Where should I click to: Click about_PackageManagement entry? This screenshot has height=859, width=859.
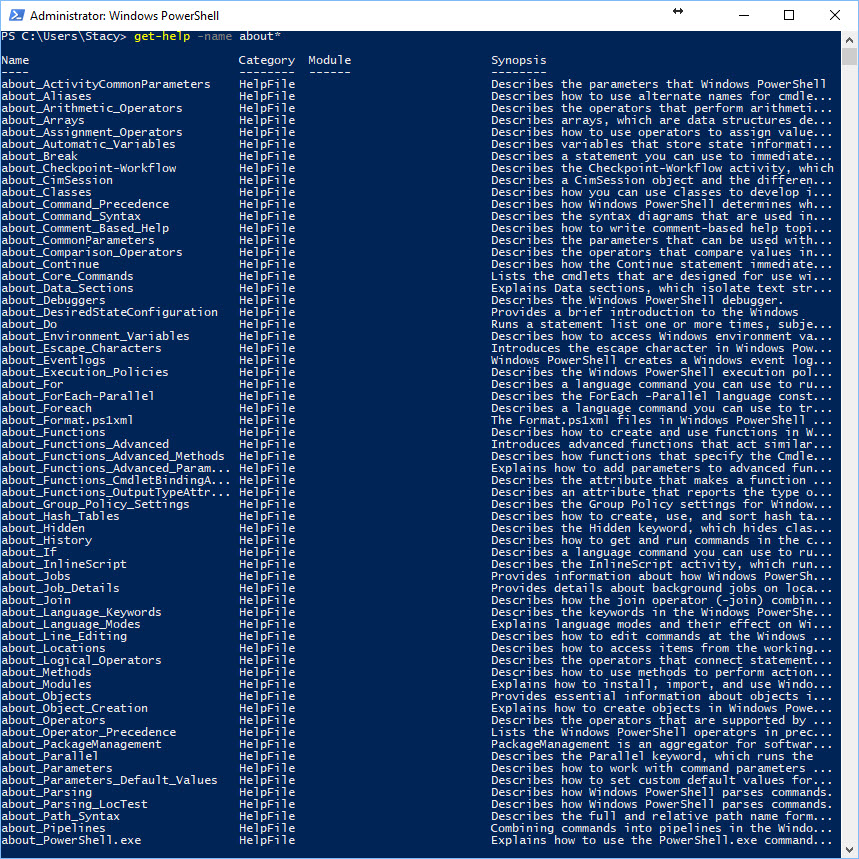pos(81,745)
